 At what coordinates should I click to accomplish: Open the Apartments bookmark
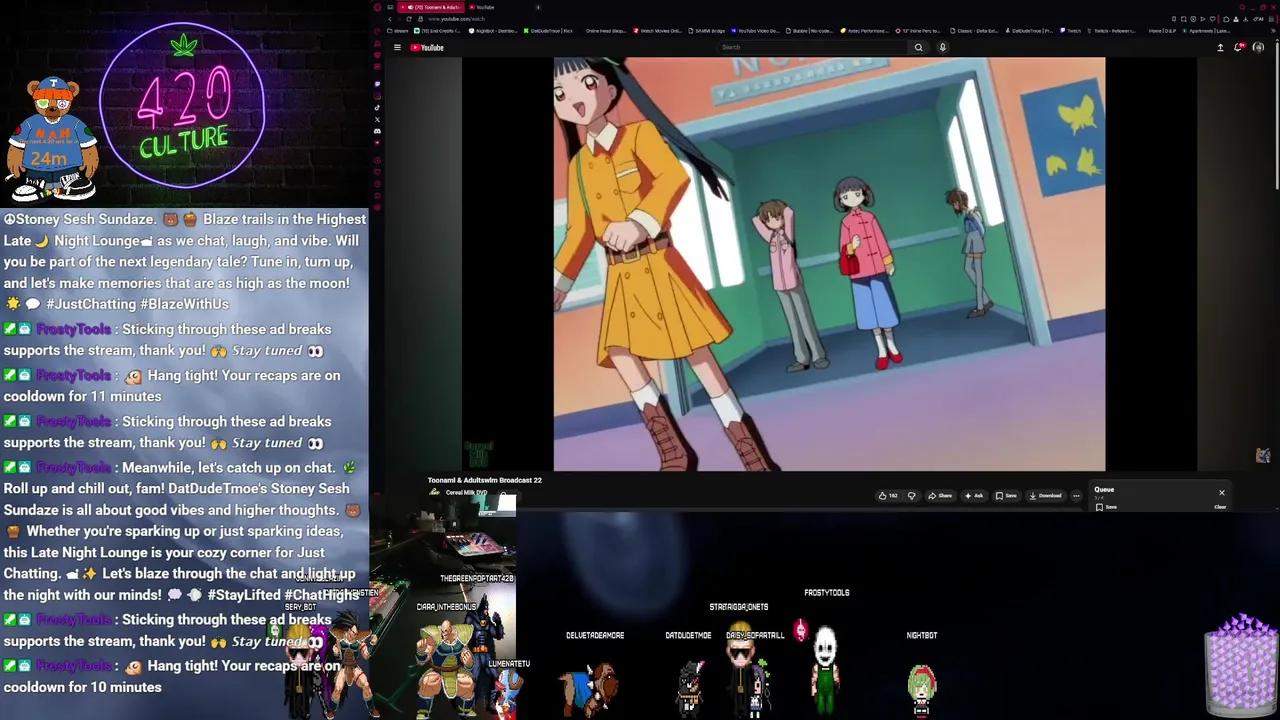pyautogui.click(x=1208, y=31)
